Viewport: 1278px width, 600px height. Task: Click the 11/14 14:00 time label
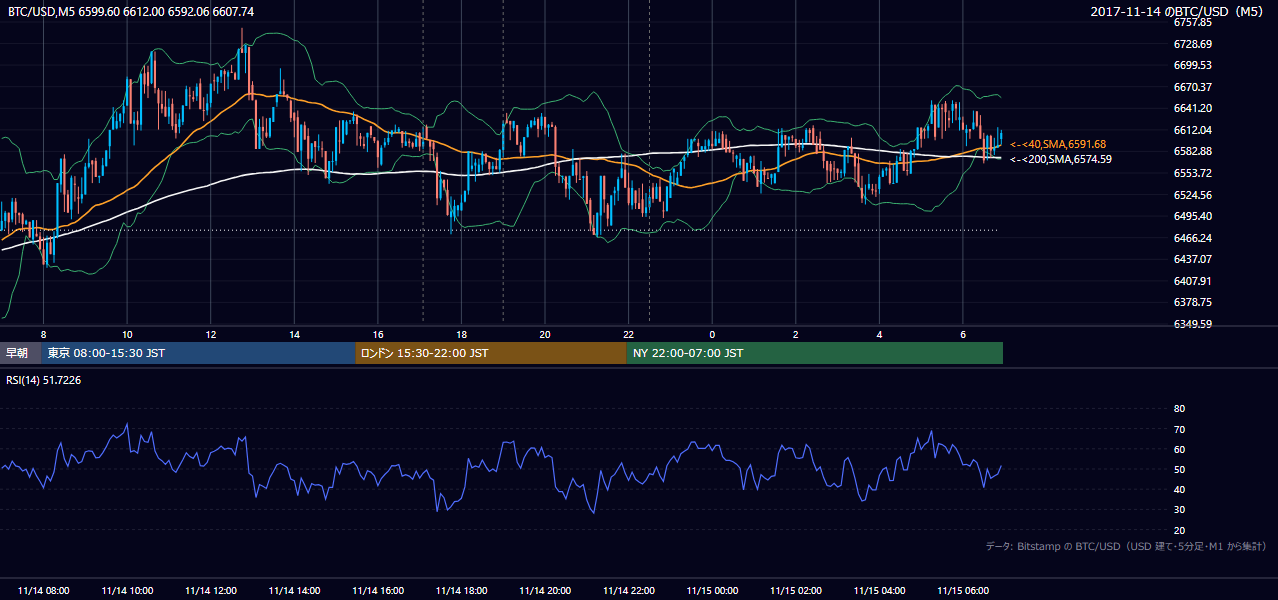[294, 591]
